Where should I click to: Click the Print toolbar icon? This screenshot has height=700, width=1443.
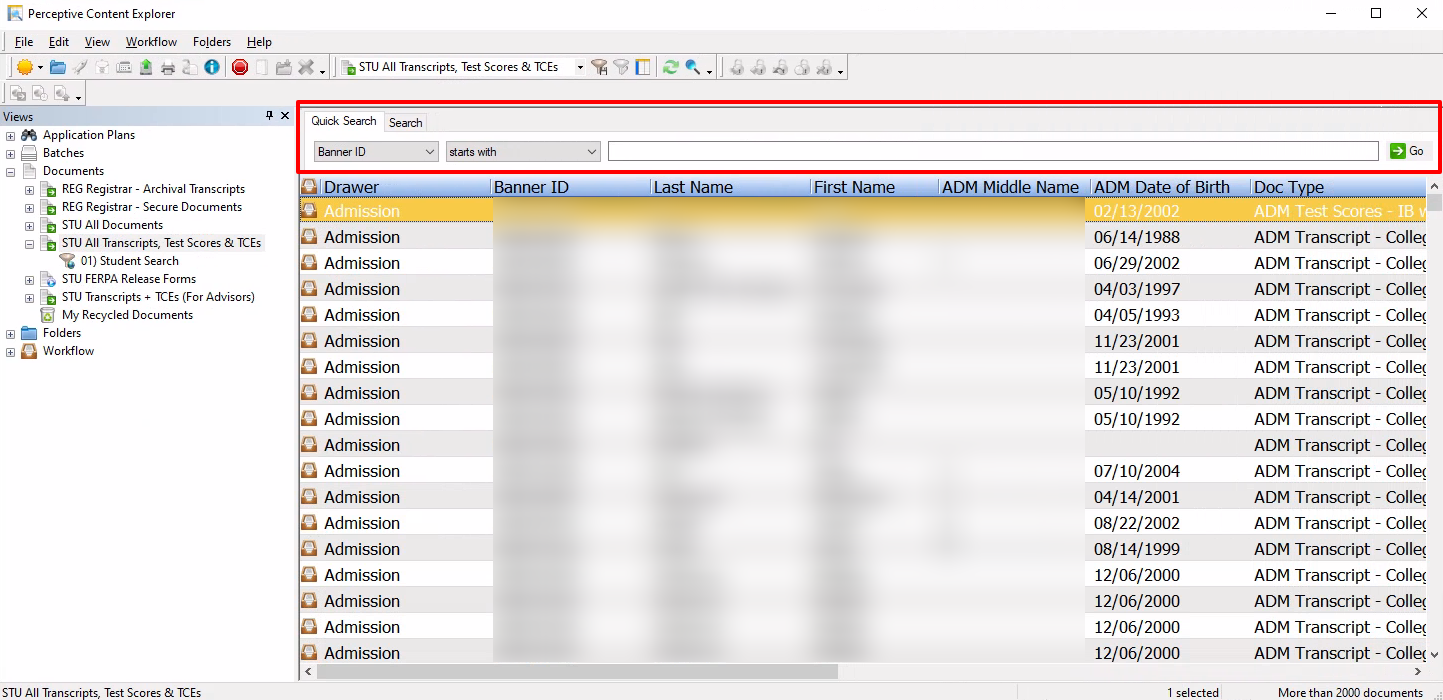pos(168,67)
